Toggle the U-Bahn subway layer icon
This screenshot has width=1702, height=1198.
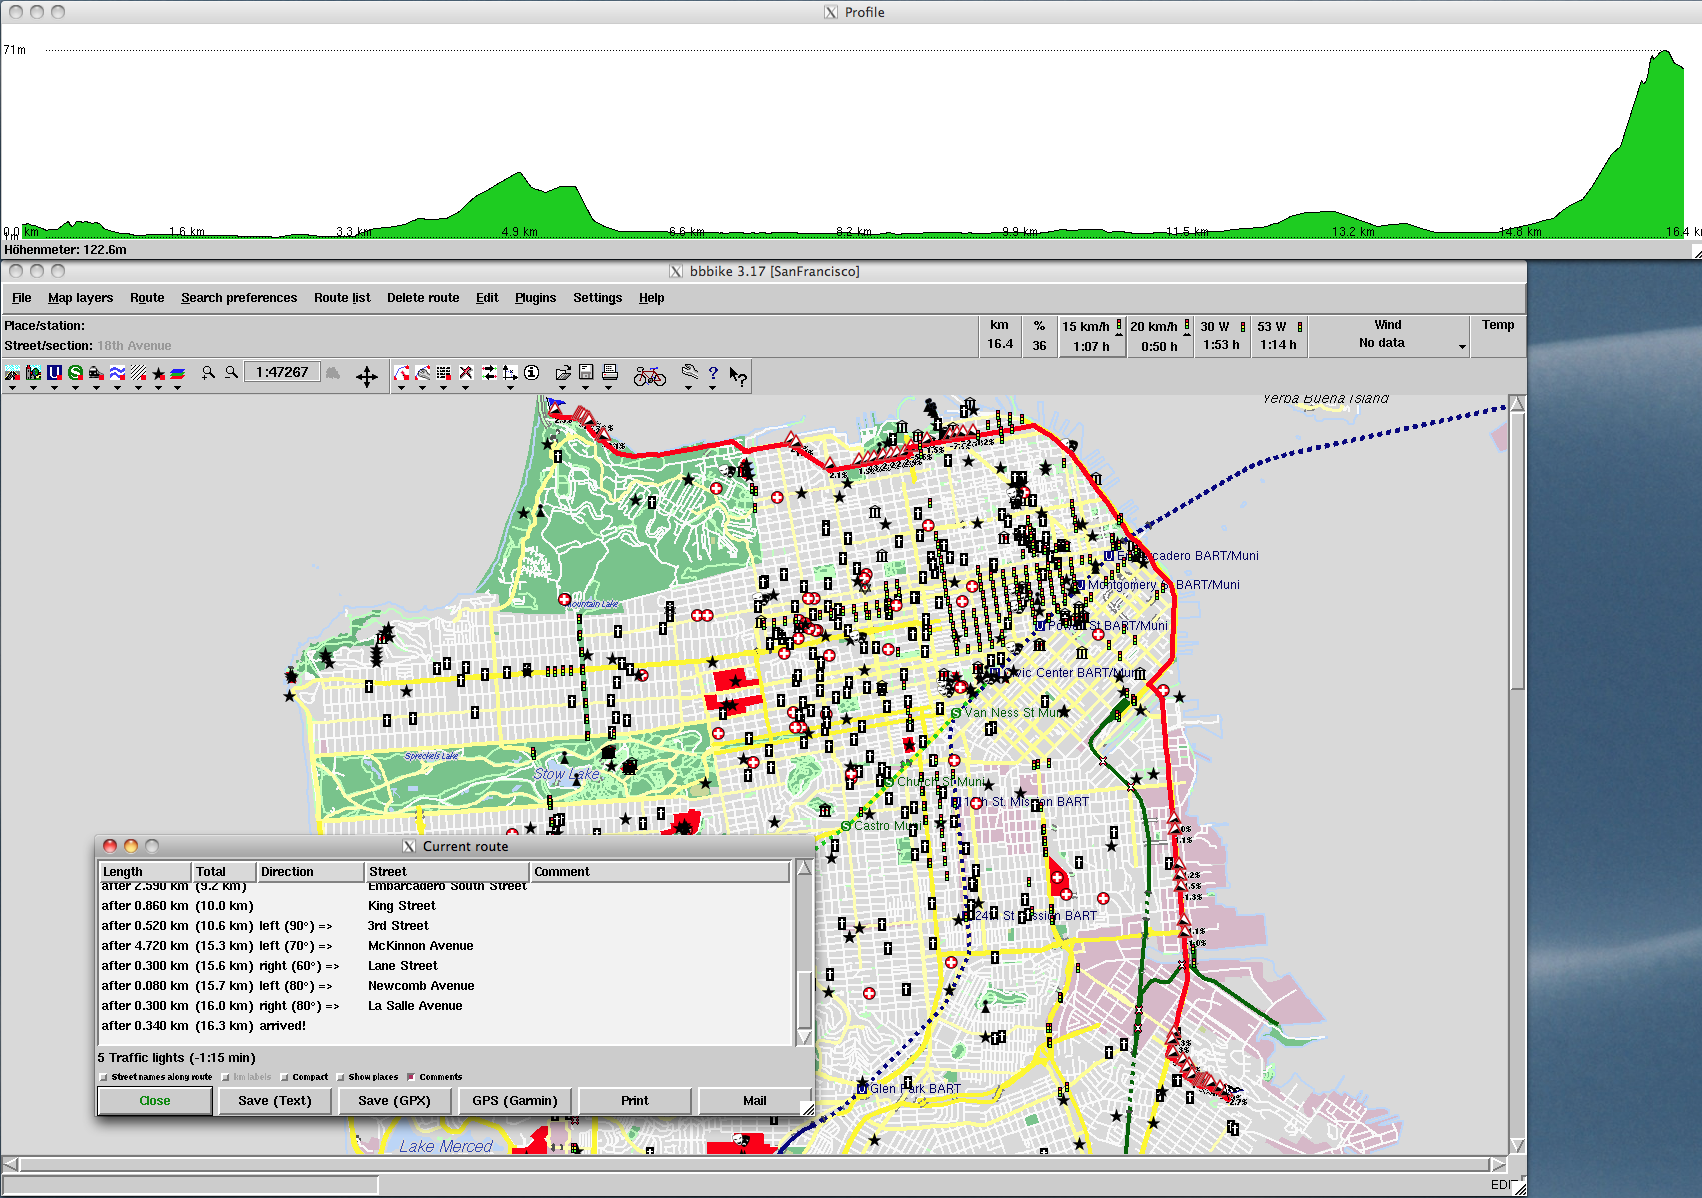pos(54,373)
